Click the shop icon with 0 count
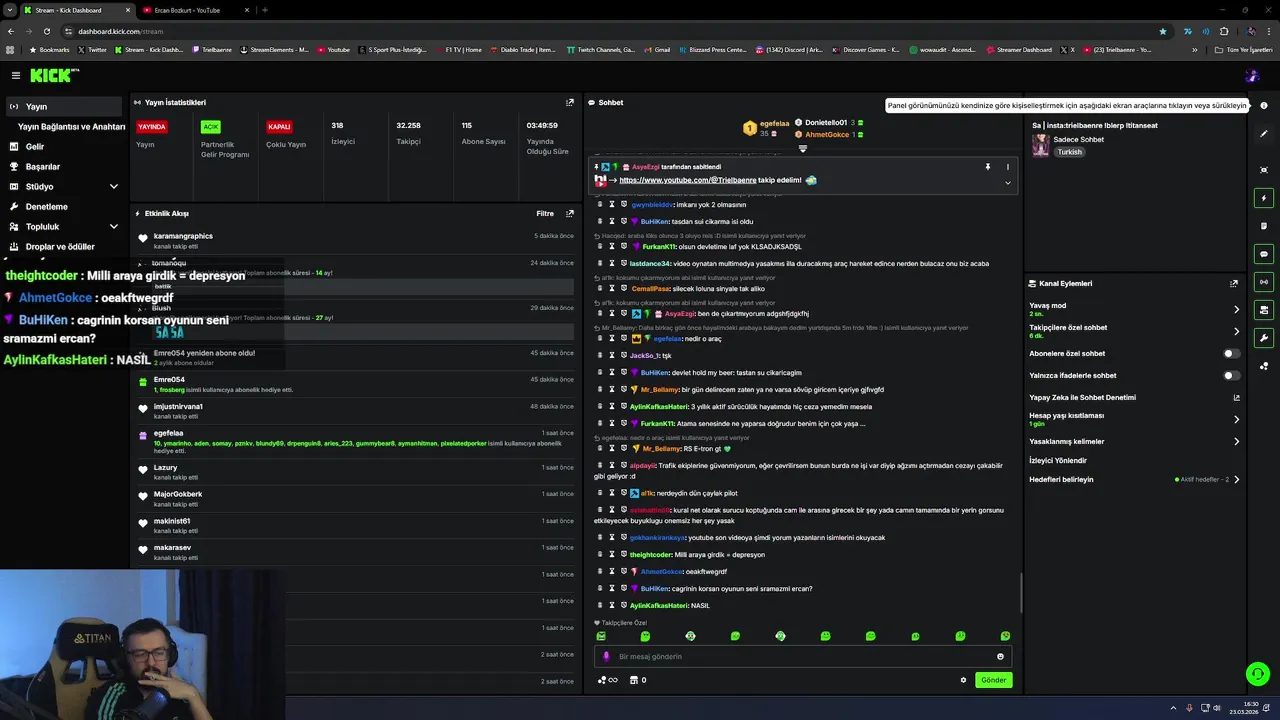Screen dimensions: 1280x720 [638, 680]
